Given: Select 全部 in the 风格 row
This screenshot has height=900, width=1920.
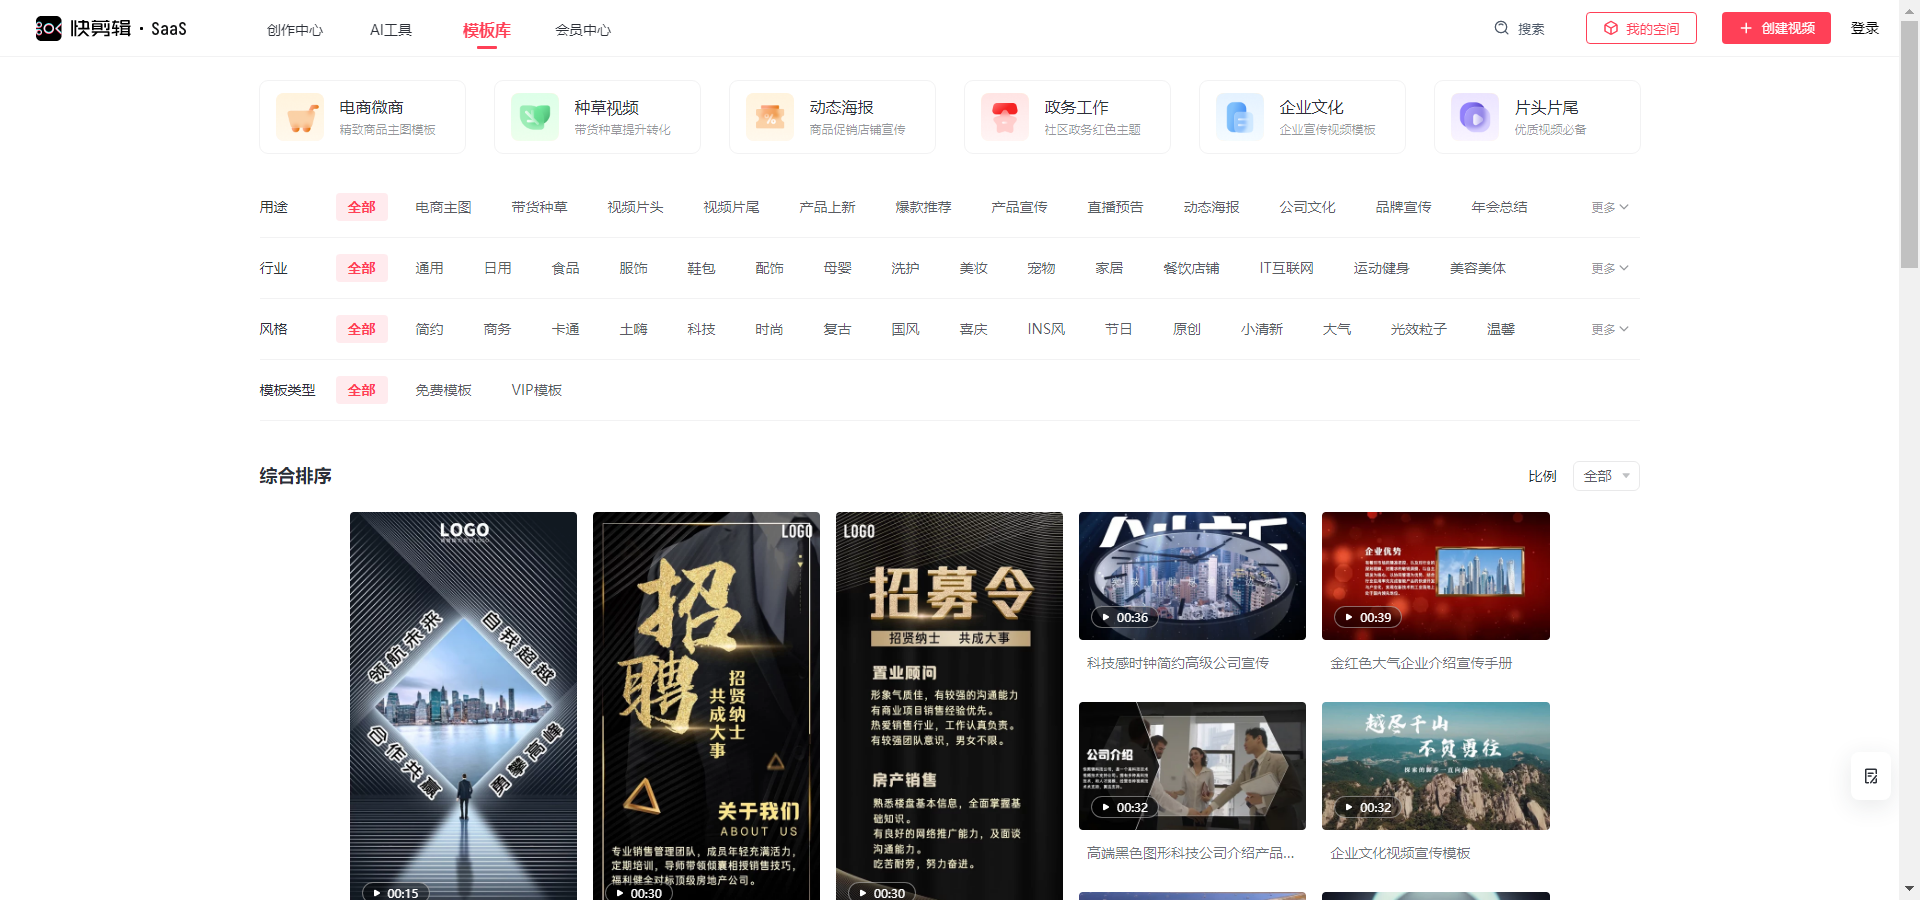Looking at the screenshot, I should (362, 329).
